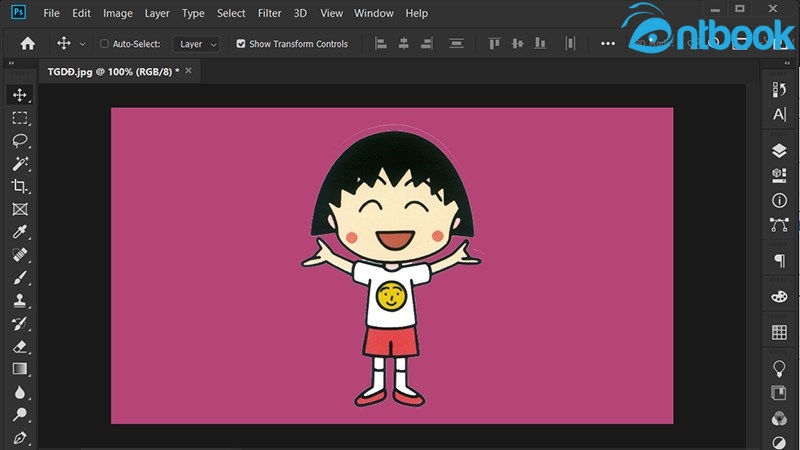The width and height of the screenshot is (800, 450).
Task: Open the Image menu
Action: click(118, 13)
